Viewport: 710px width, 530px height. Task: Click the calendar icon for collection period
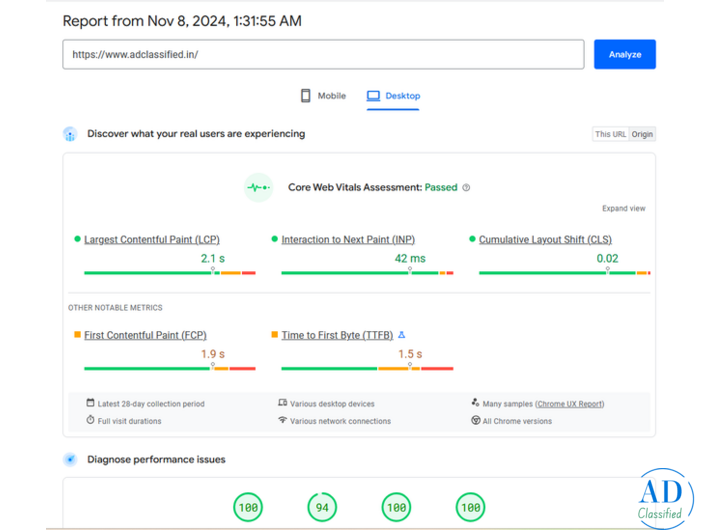[x=91, y=403]
